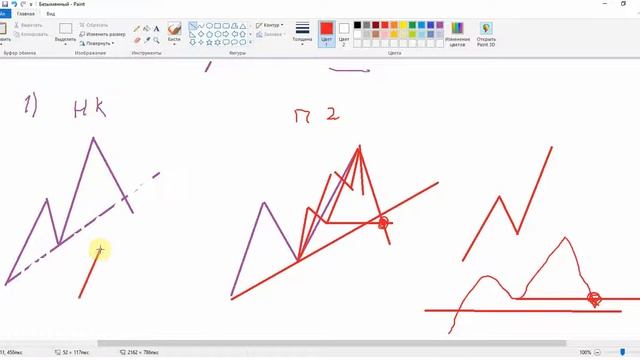Select the Rounded rectangle shape
The image size is (640, 360).
click(x=226, y=26)
